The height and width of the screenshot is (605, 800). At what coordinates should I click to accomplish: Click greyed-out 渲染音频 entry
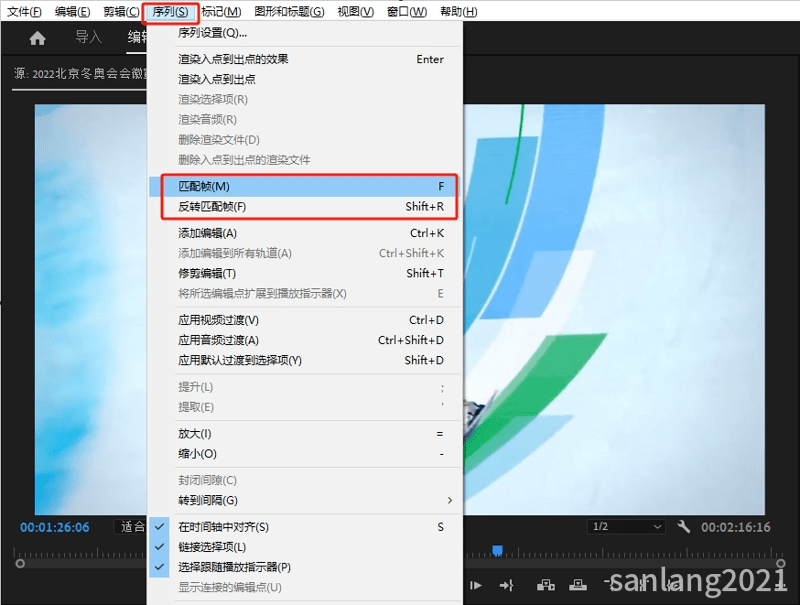pos(305,119)
